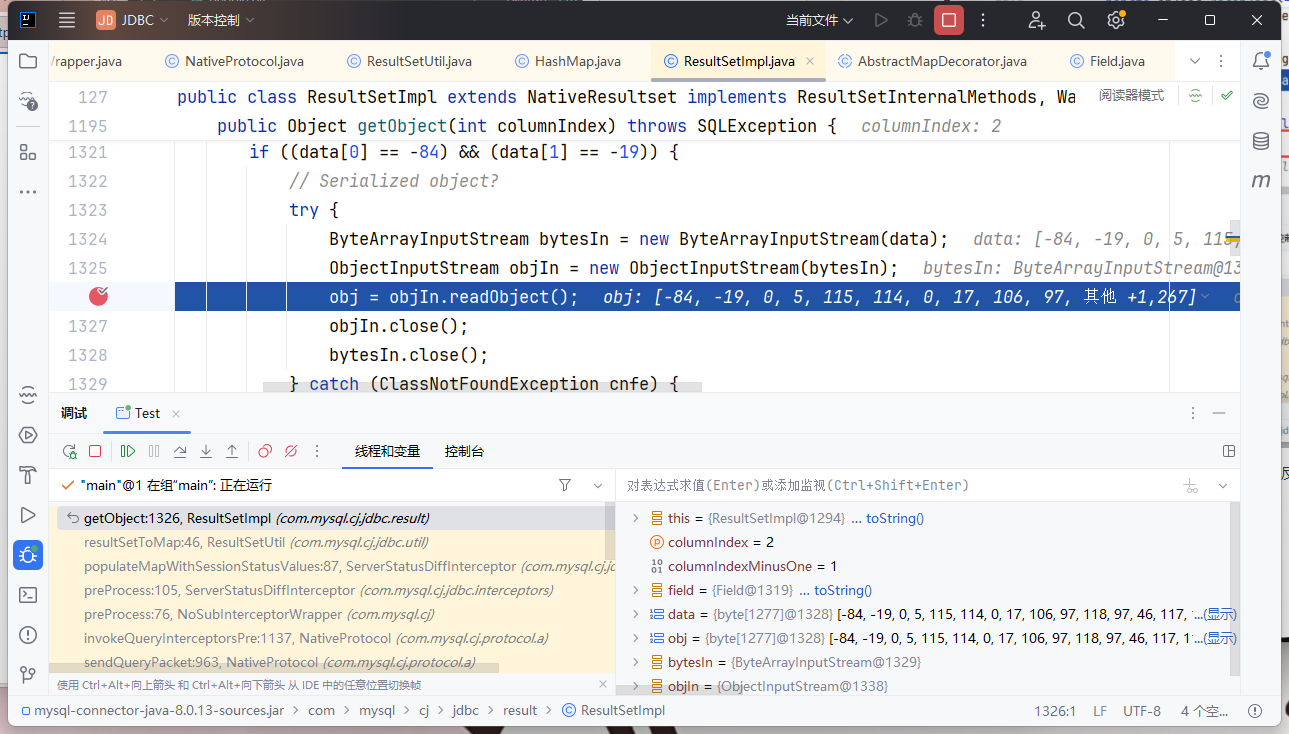1289x734 pixels.
Task: Open Terminal tool window in sidebar
Action: pyautogui.click(x=28, y=595)
